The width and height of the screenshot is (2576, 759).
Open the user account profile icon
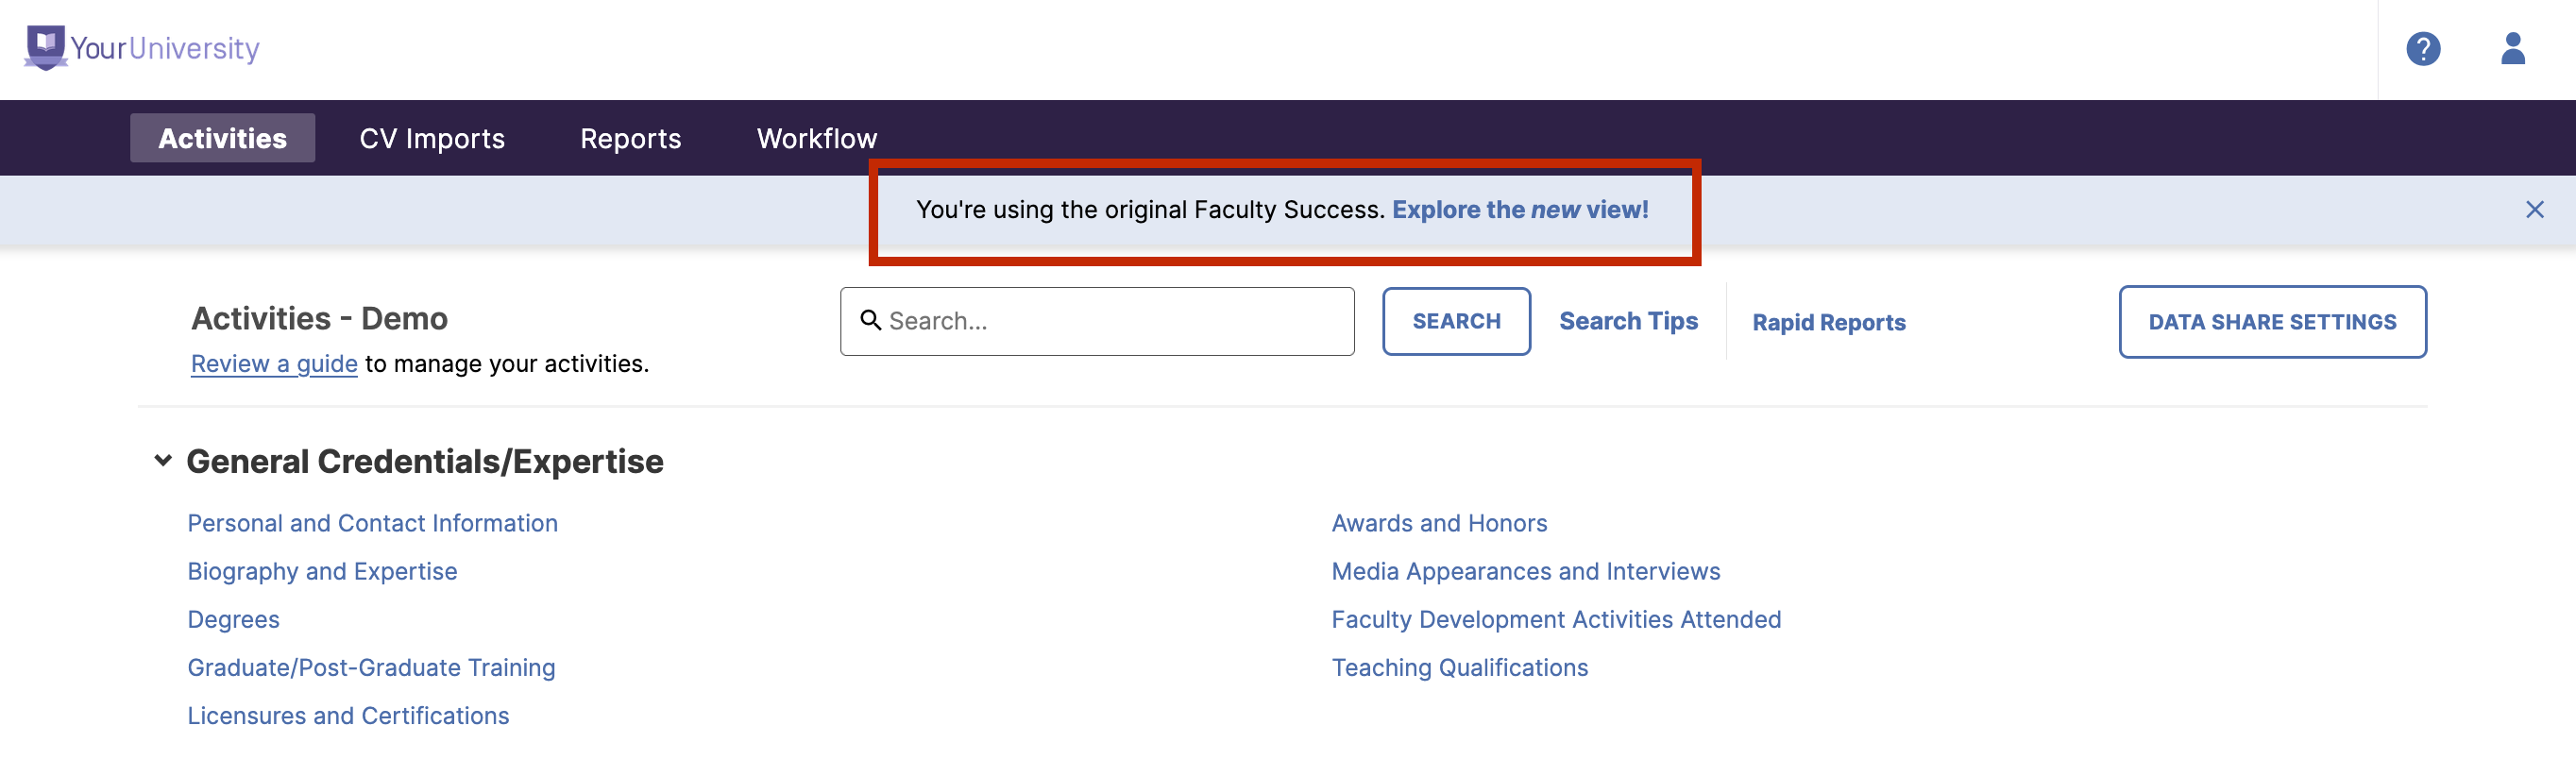(2513, 48)
